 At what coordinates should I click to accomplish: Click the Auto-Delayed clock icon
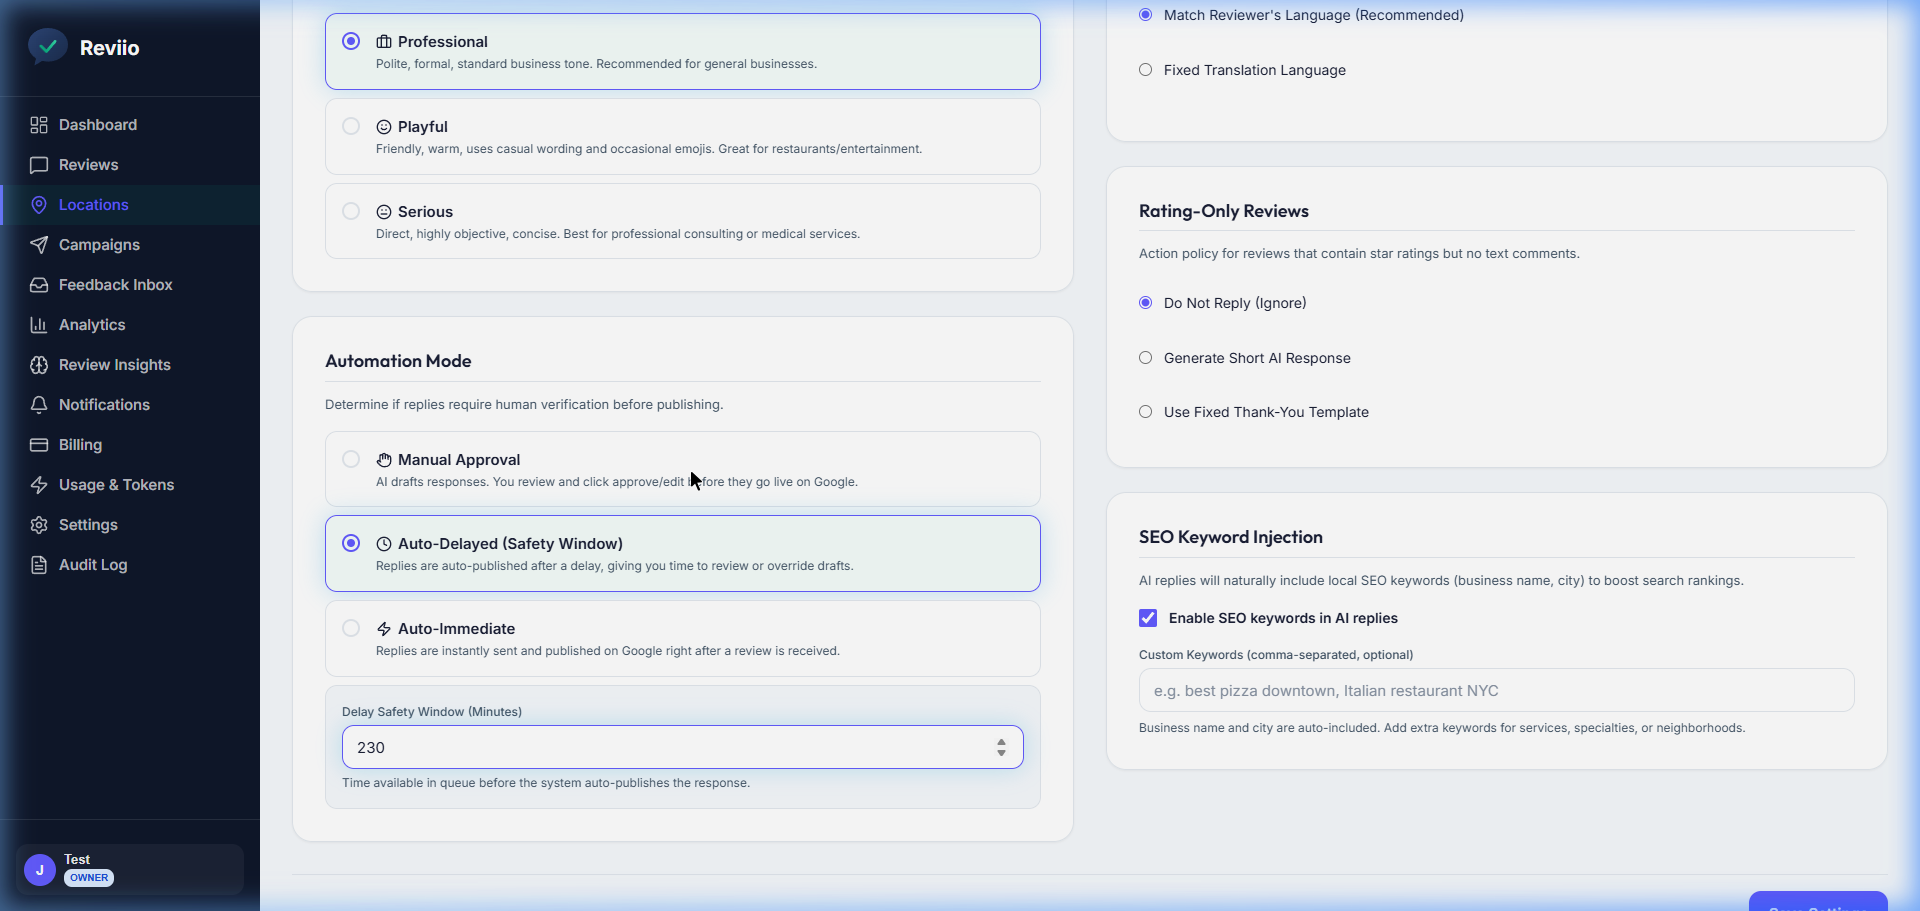(384, 544)
